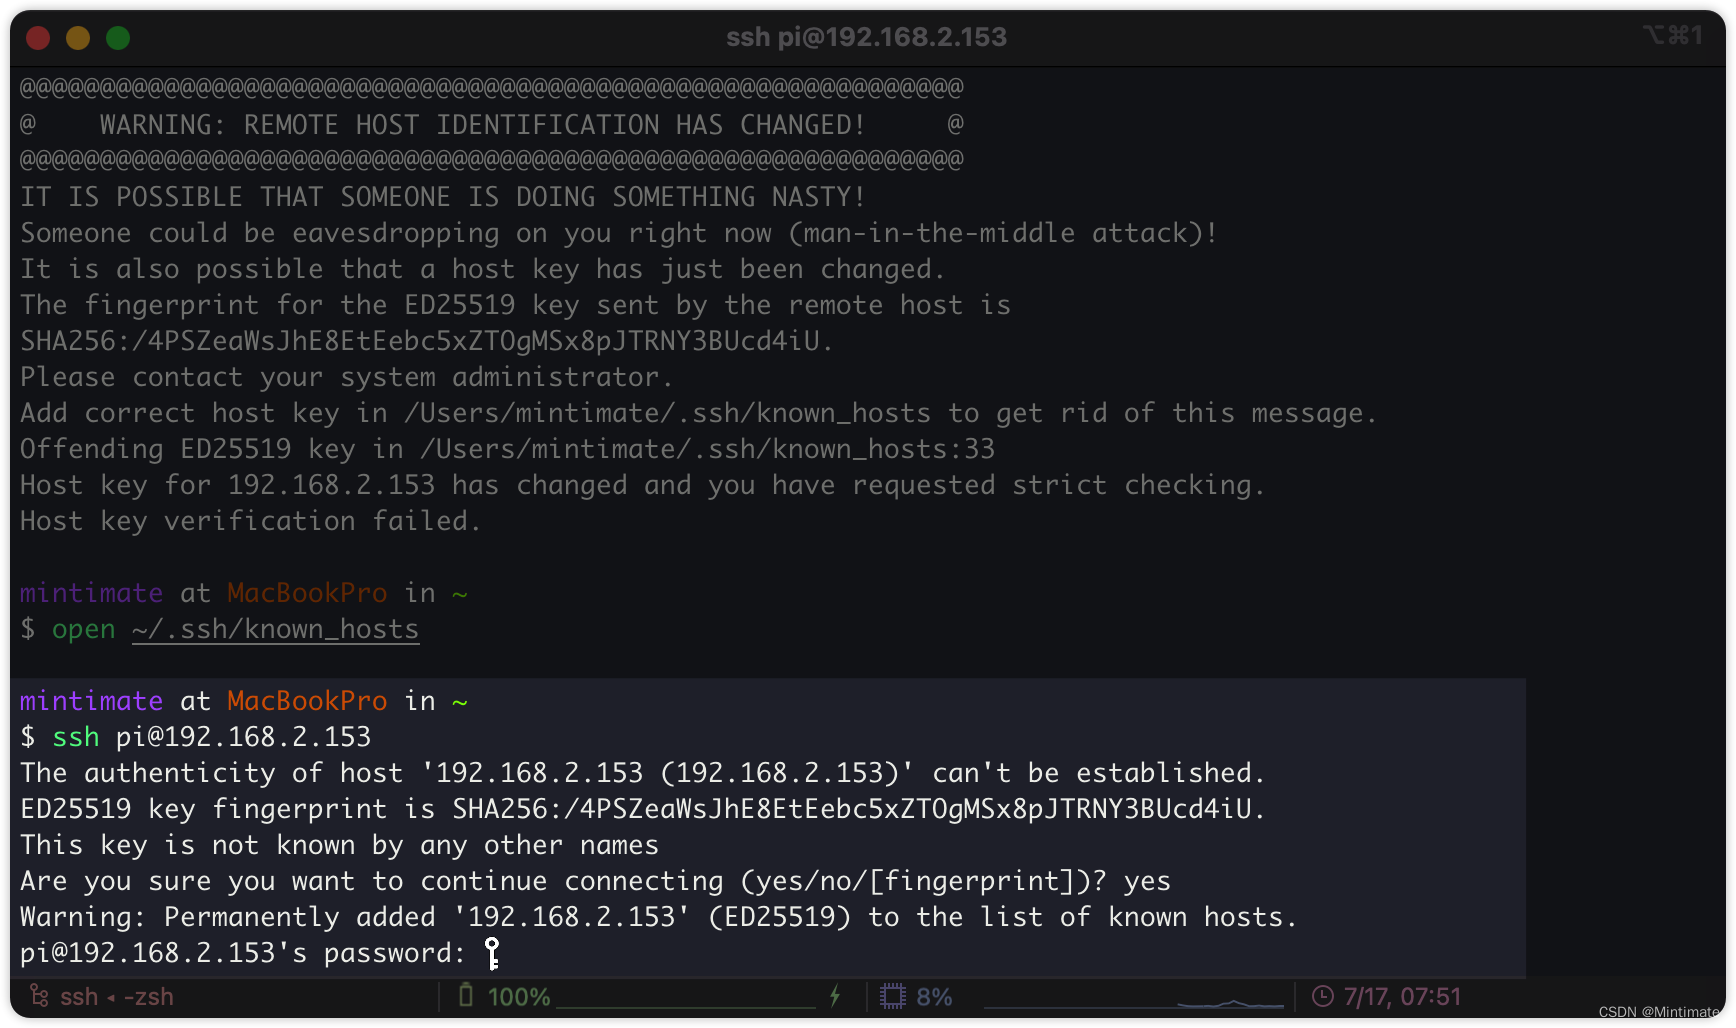
Task: Click the battery icon in status bar
Action: tap(466, 995)
